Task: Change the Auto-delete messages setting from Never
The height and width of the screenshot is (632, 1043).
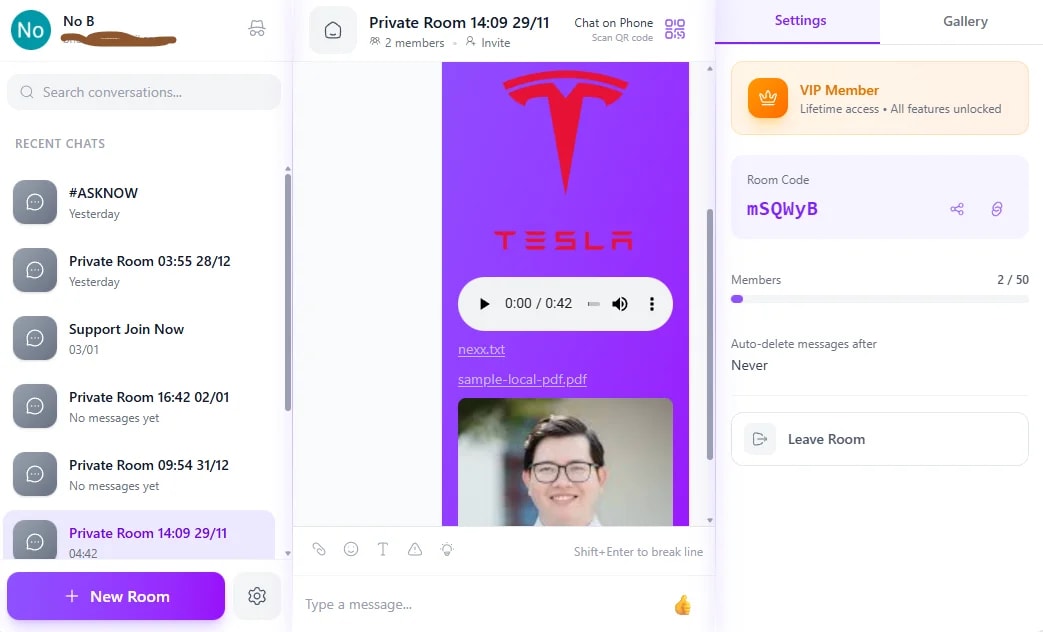Action: tap(750, 365)
